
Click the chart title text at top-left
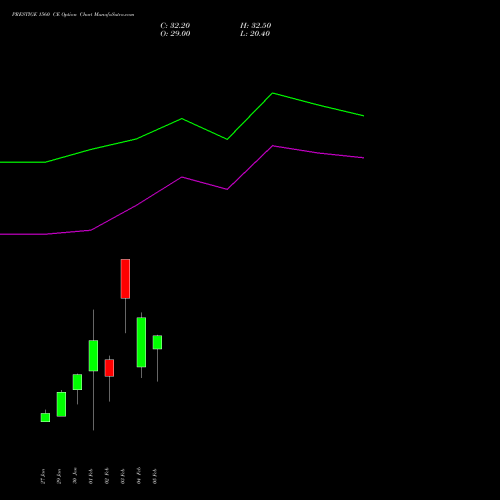[x=73, y=15]
